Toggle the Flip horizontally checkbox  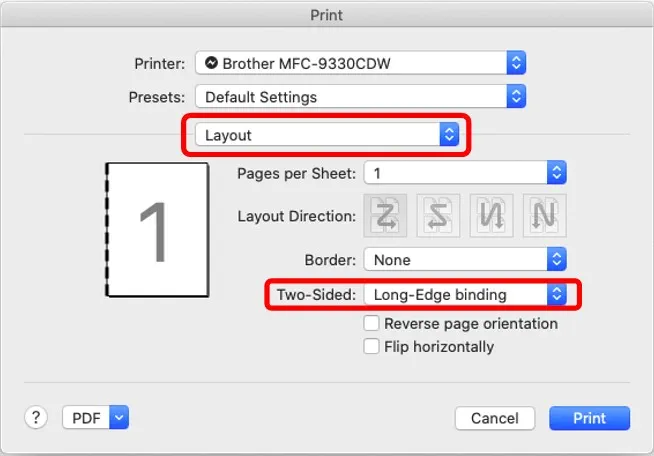(371, 347)
